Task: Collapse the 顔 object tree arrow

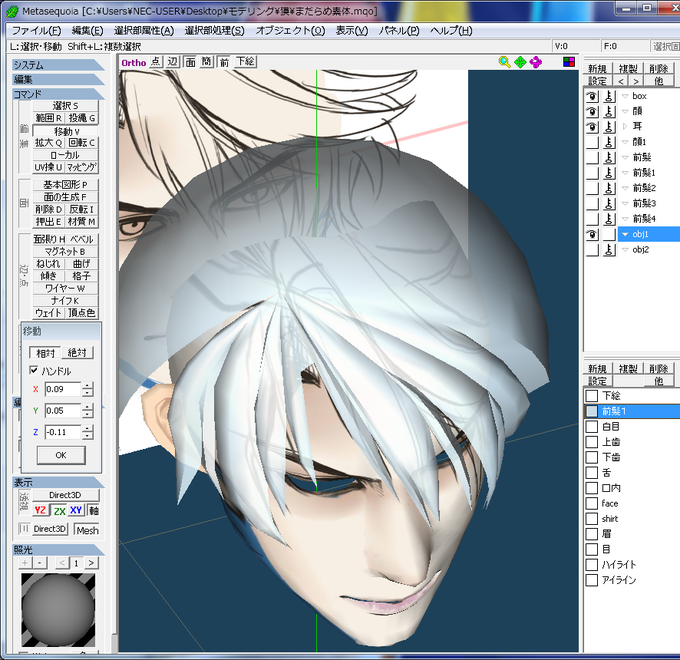Action: point(625,111)
